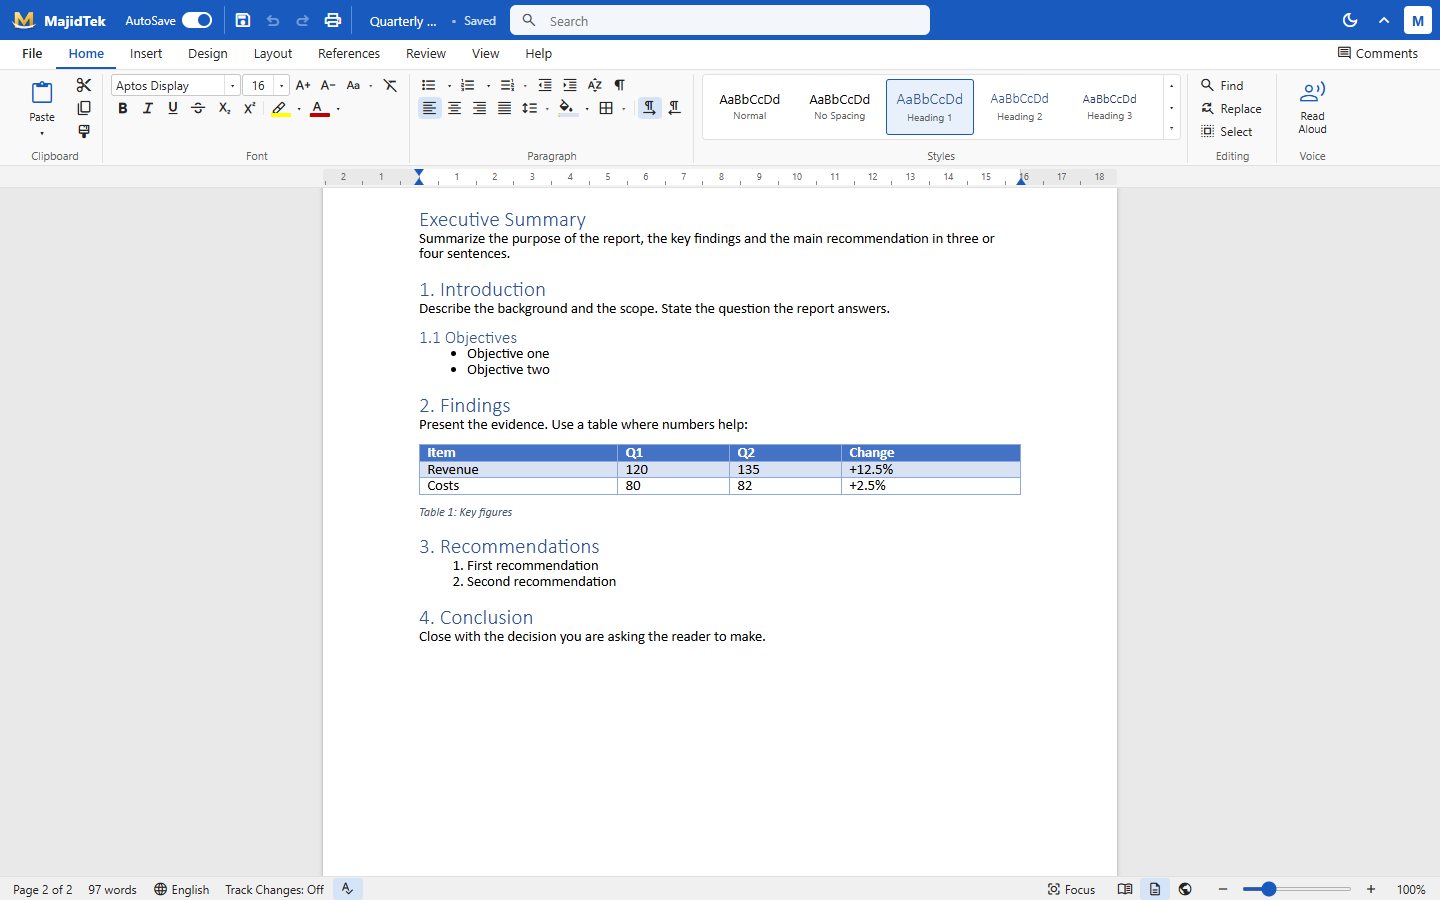This screenshot has width=1440, height=900.
Task: Open the References ribbon tab
Action: (349, 54)
